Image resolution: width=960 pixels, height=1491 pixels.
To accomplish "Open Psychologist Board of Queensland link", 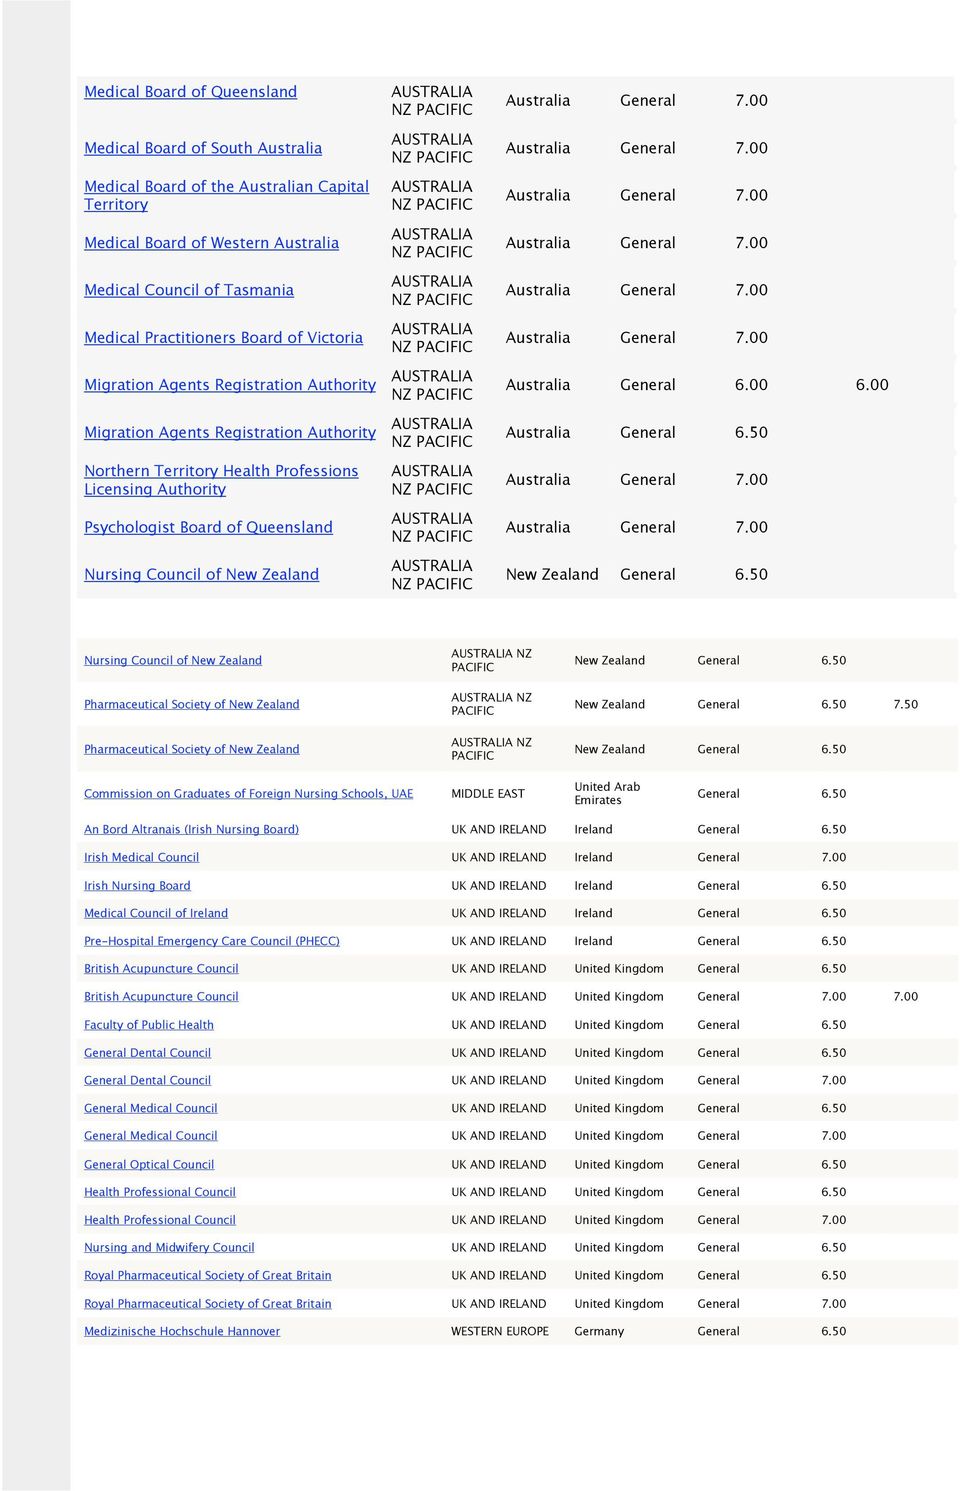I will click(208, 527).
